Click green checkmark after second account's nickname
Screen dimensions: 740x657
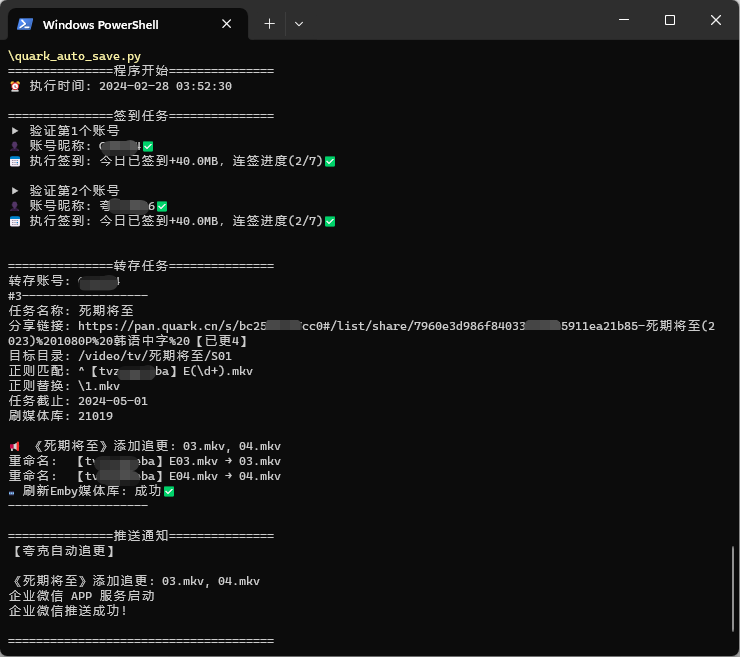coord(162,206)
